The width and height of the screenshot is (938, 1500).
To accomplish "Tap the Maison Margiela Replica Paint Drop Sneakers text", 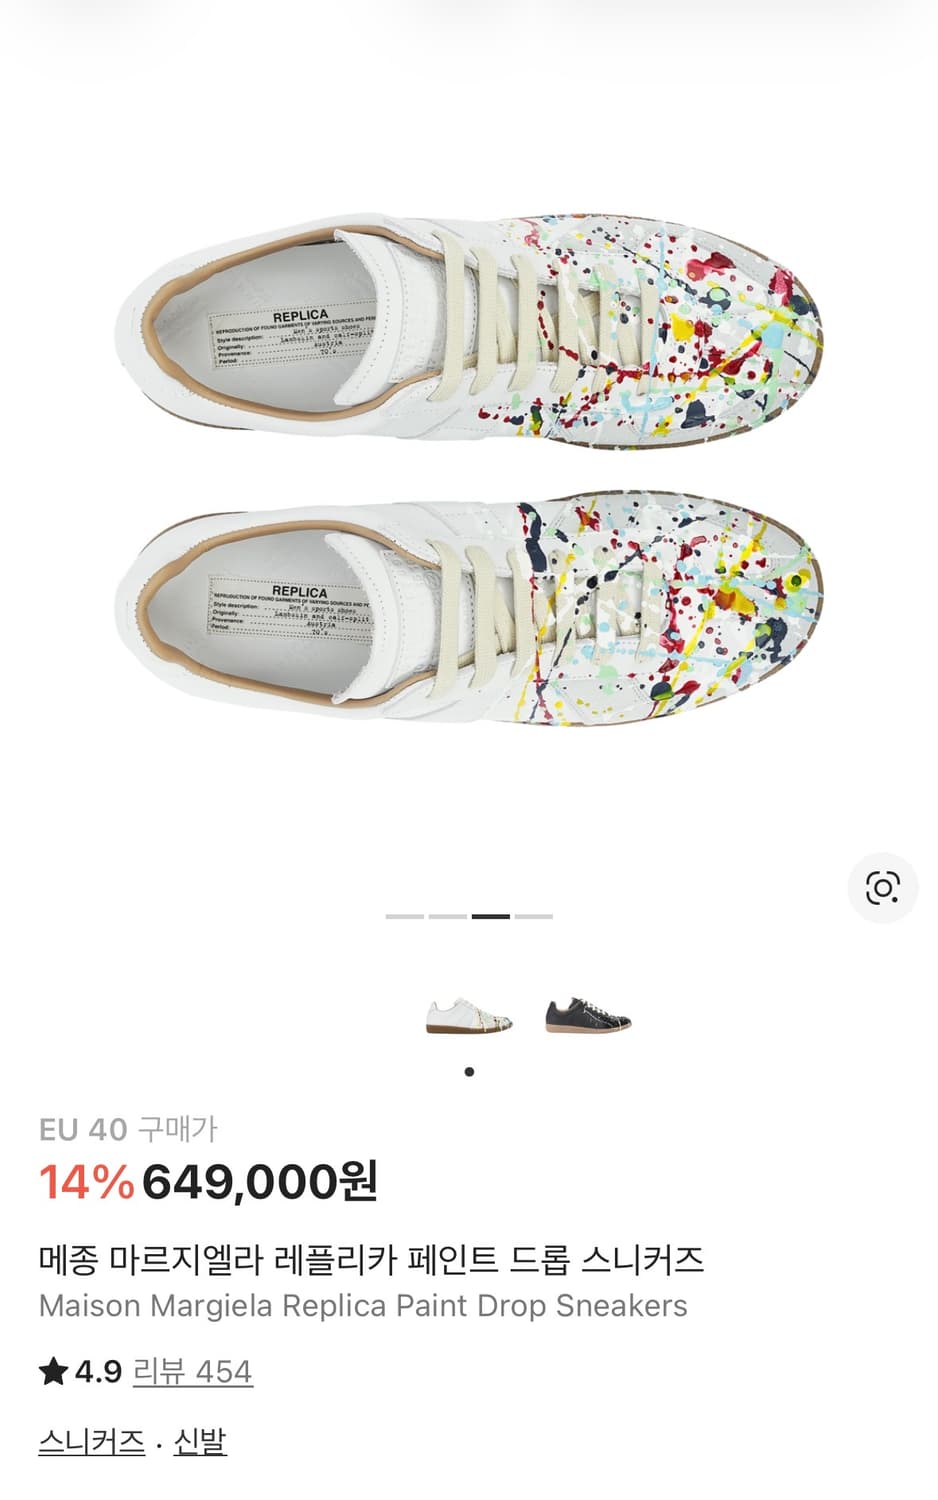I will [363, 1306].
